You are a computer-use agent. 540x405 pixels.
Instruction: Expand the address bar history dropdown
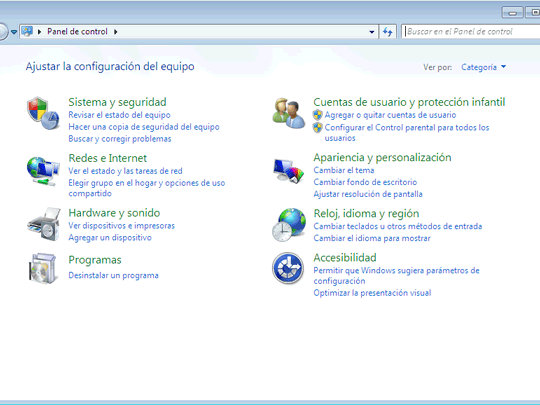point(372,32)
